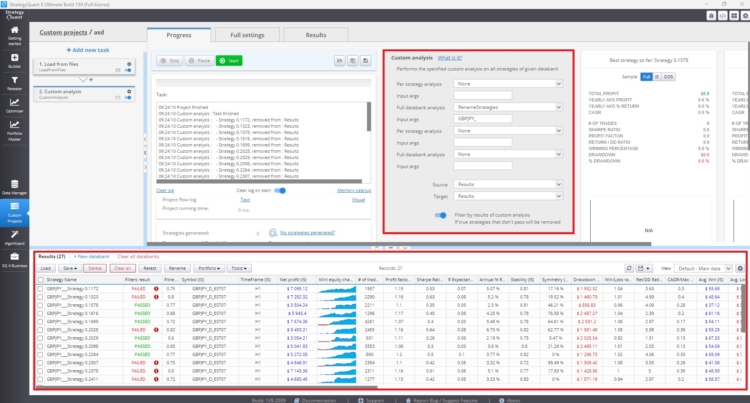This screenshot has height=403, width=750.
Task: Click the Delete button in databank toolbar
Action: (95, 268)
